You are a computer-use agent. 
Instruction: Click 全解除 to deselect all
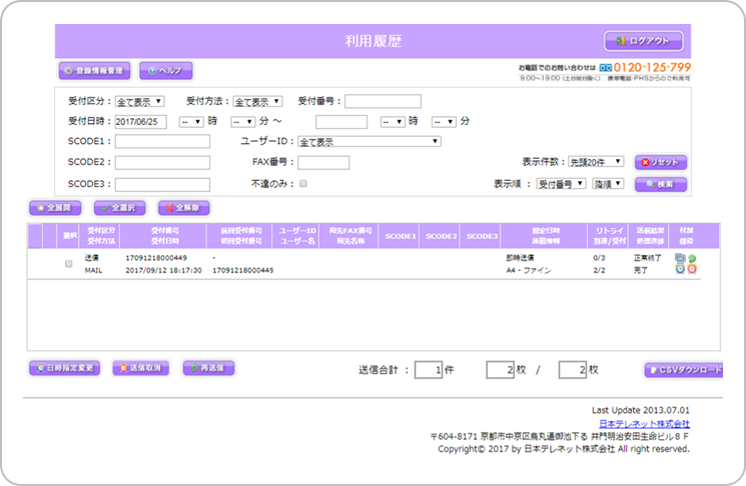[183, 208]
